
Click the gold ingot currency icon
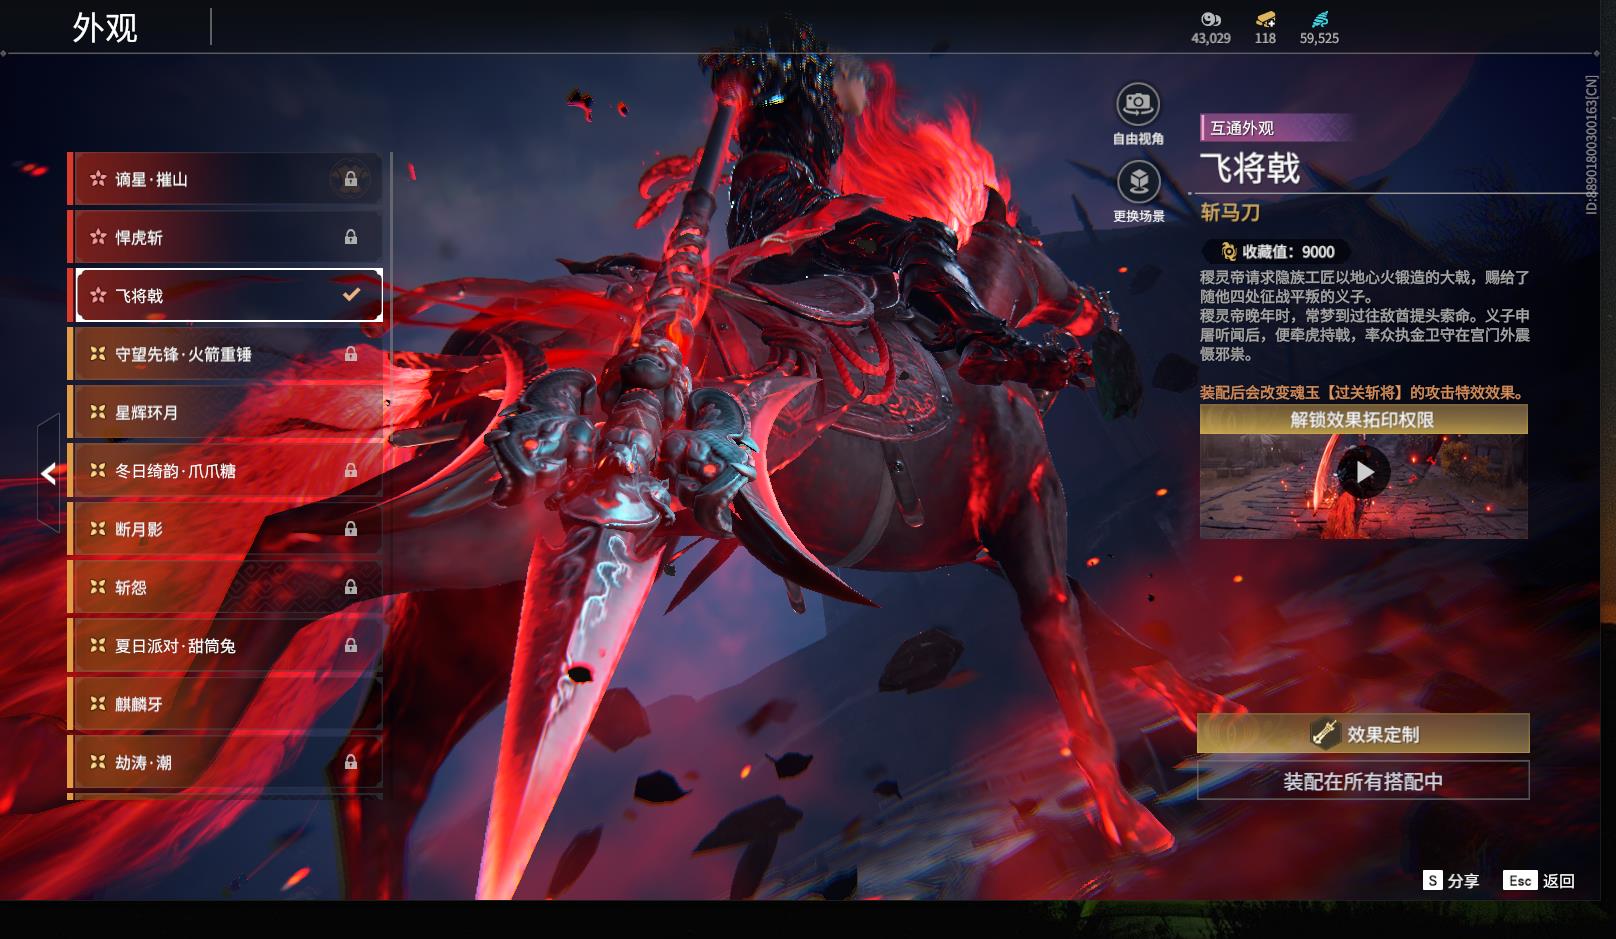pyautogui.click(x=1265, y=19)
